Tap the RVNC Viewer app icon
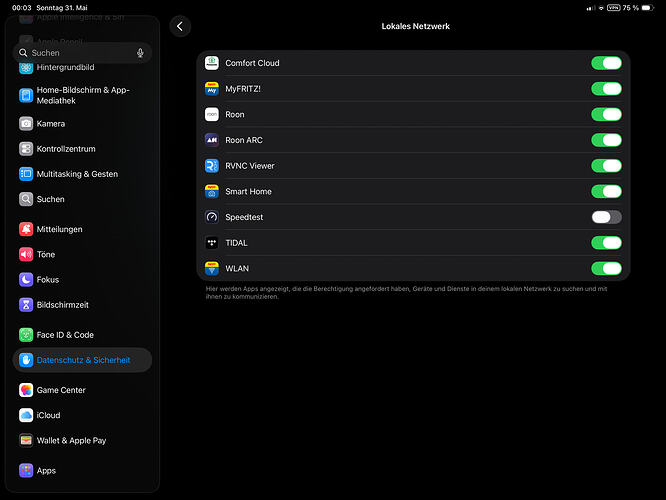Screen dimensions: 666x500 (x=212, y=166)
